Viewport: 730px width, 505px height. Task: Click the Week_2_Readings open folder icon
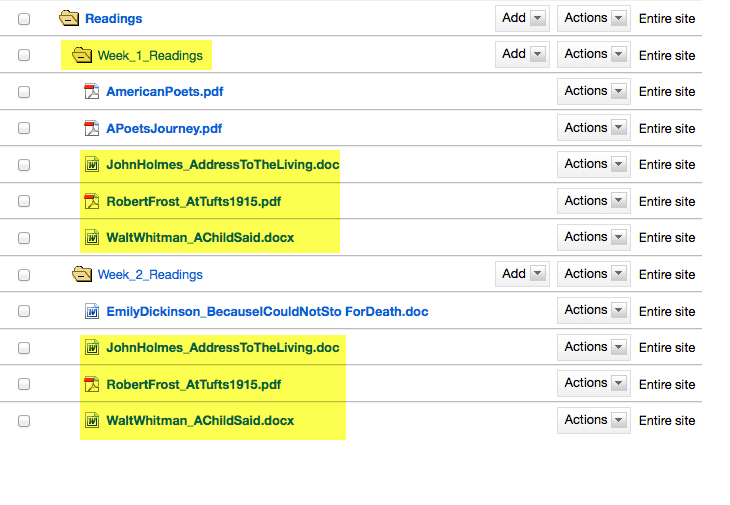point(82,274)
